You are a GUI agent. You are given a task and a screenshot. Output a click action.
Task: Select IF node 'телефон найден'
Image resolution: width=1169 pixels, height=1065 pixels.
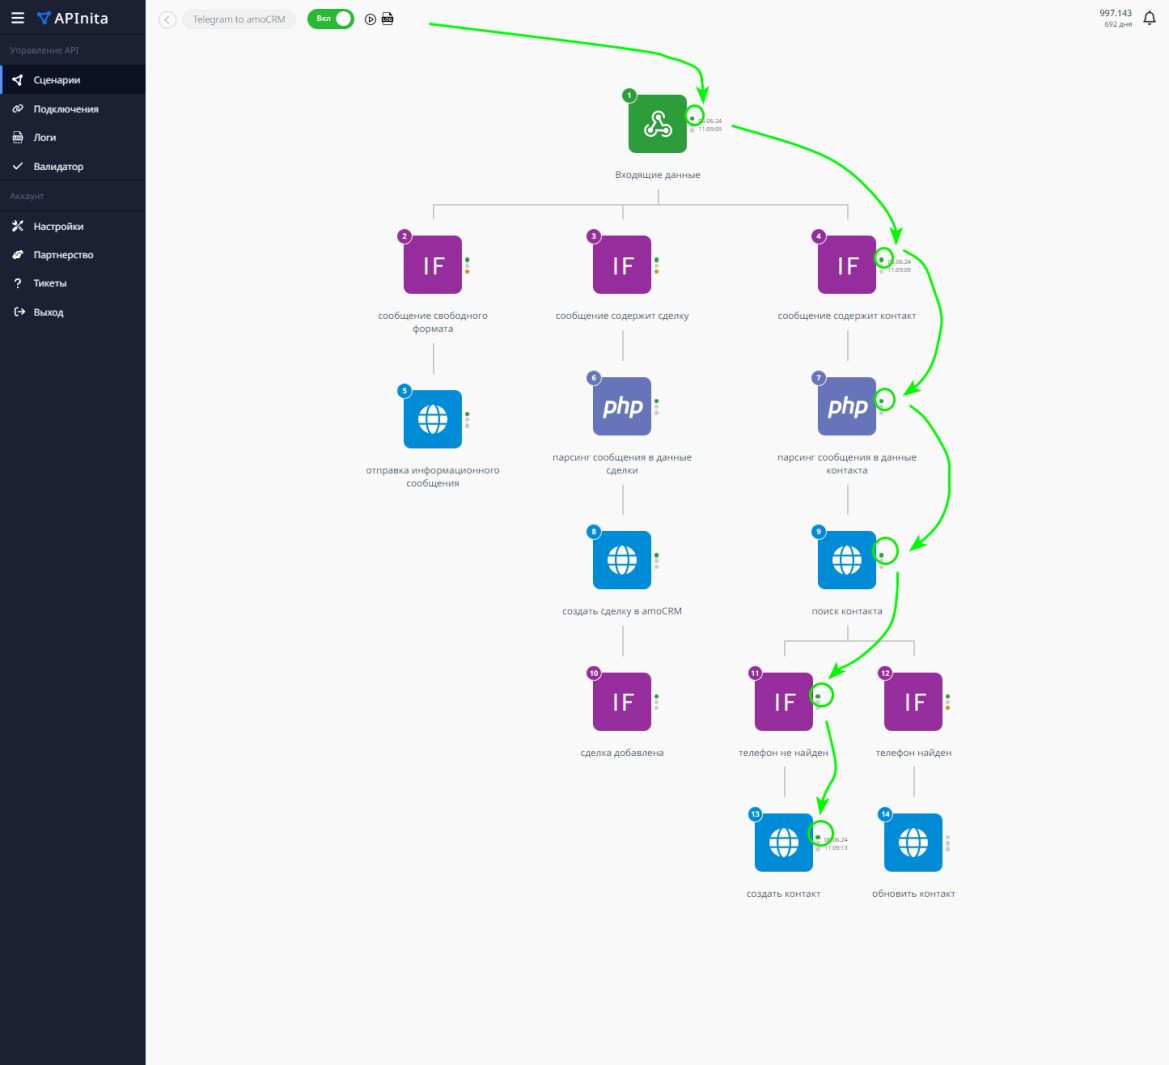pos(913,702)
